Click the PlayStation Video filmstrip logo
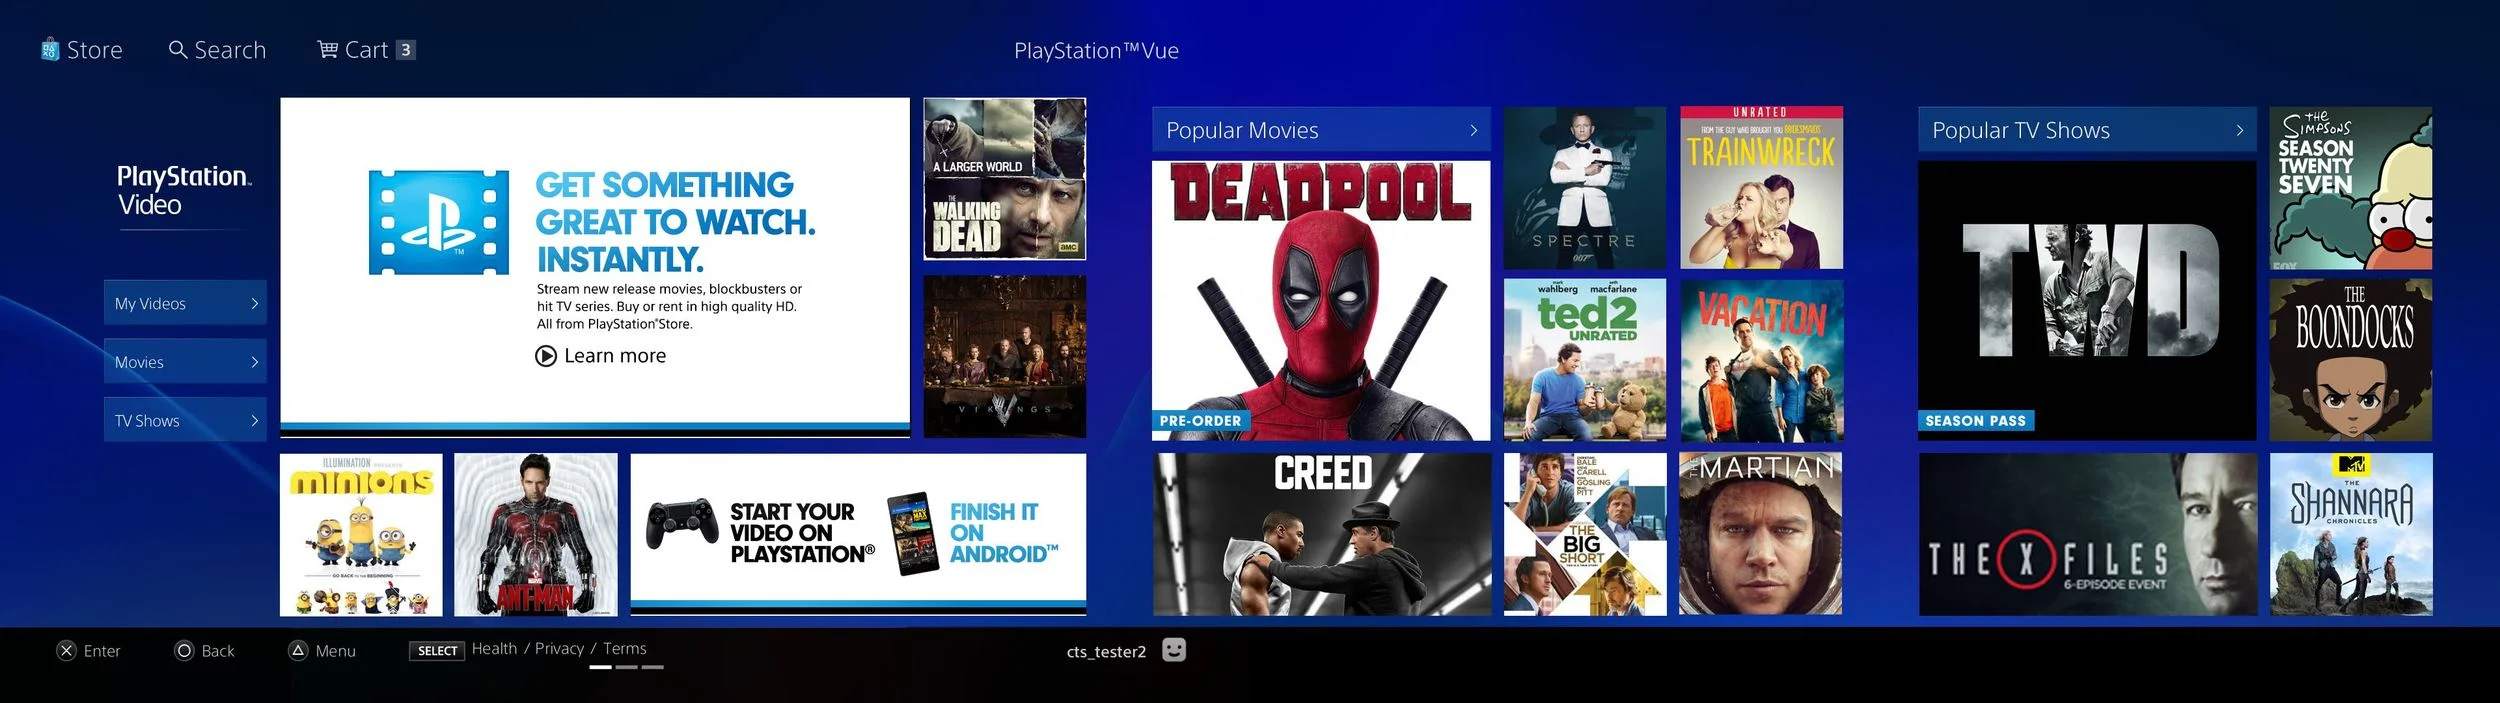 click(438, 222)
